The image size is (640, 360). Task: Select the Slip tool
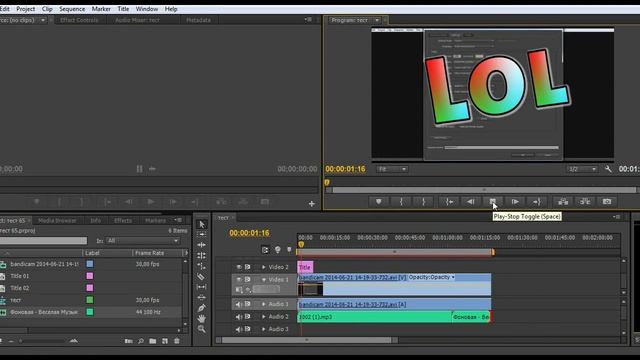click(201, 287)
